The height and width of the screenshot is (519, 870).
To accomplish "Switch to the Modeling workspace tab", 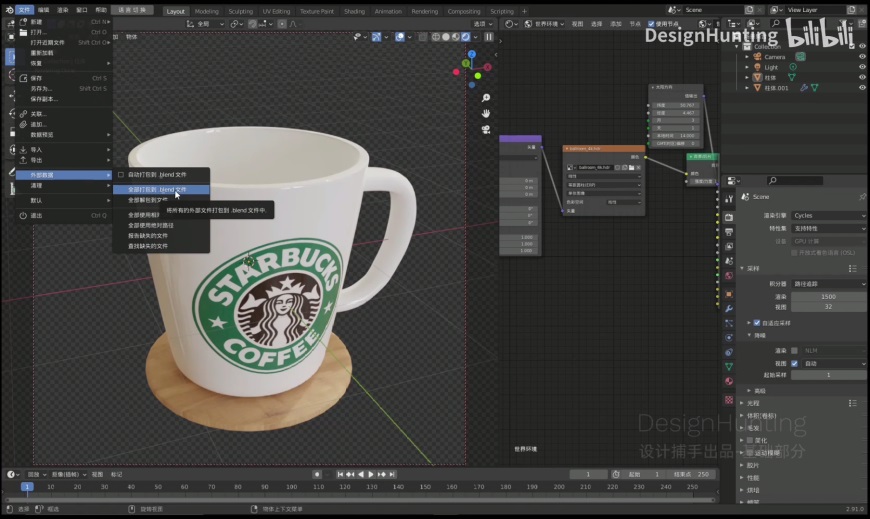I will click(x=206, y=11).
